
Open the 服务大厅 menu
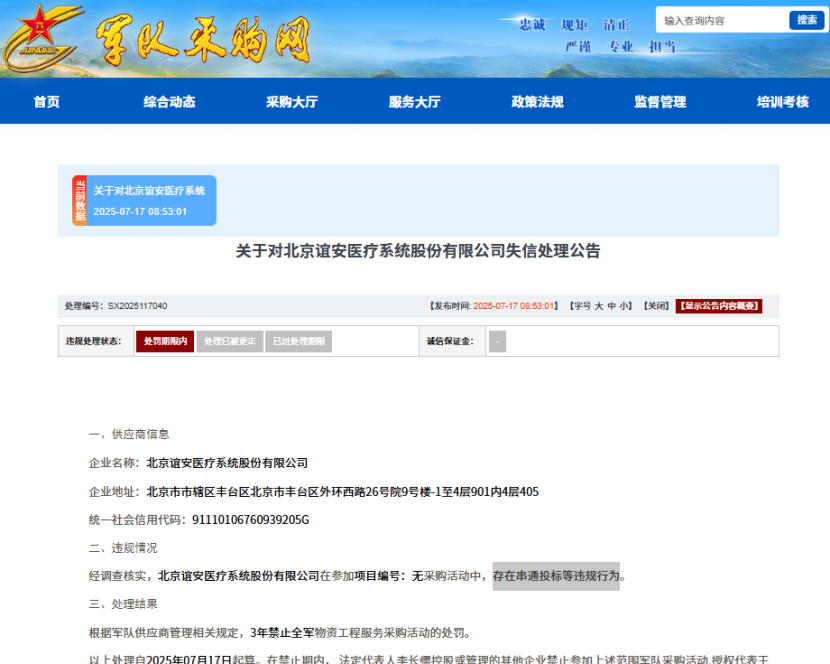tap(414, 102)
